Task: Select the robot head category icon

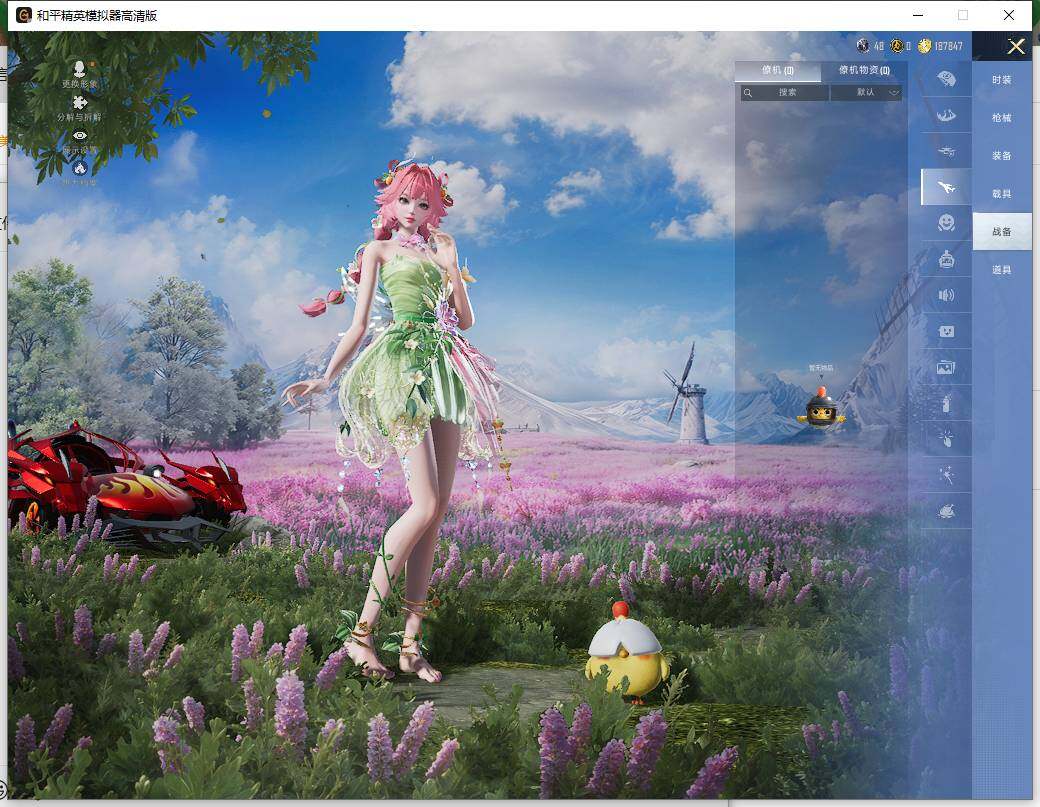Action: point(946,259)
